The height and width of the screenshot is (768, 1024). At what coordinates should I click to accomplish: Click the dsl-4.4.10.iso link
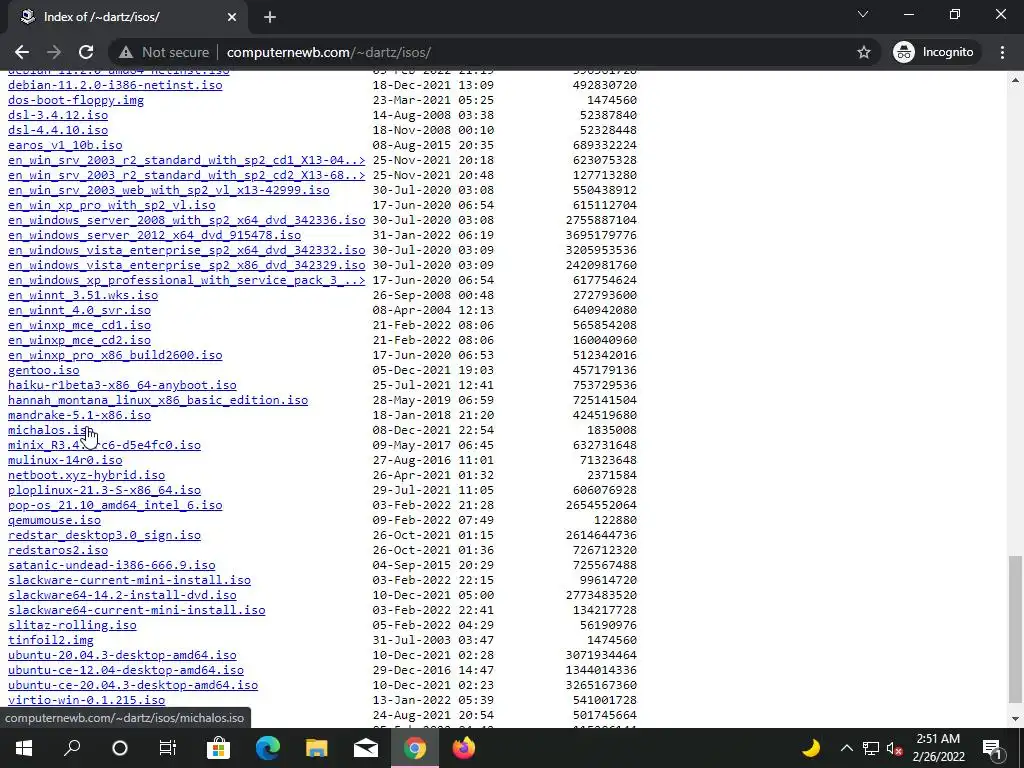pyautogui.click(x=58, y=130)
